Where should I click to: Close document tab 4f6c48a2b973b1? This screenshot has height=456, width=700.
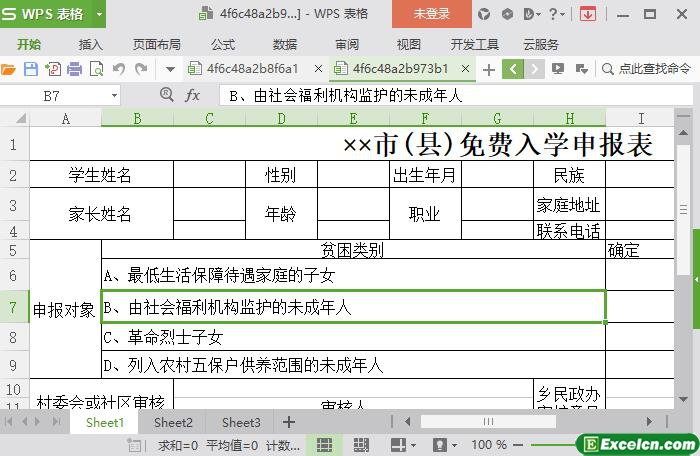pos(465,69)
